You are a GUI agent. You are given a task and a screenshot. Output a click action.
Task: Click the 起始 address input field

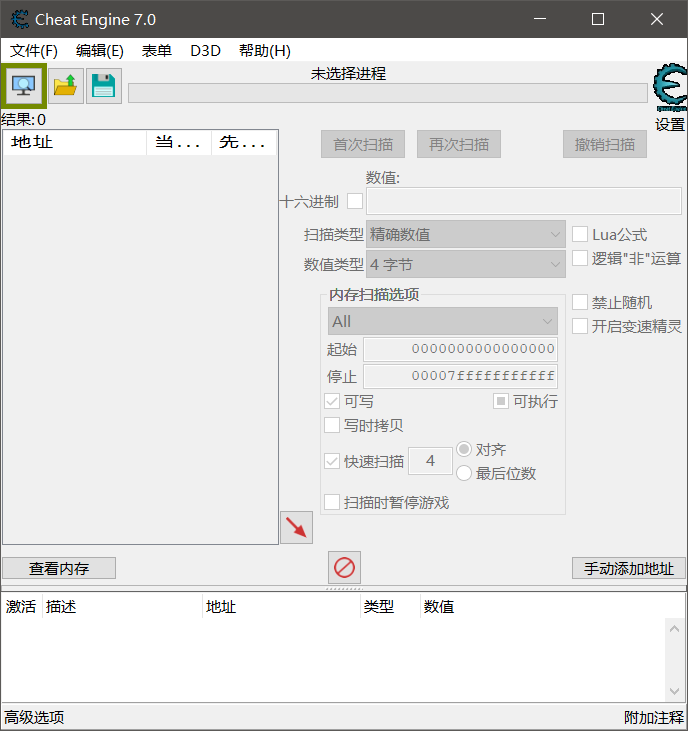click(x=461, y=349)
